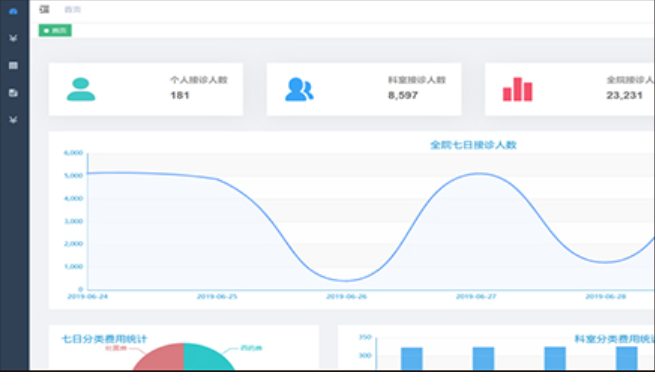This screenshot has height=372, width=655.
Task: Open the table grid icon in sidebar
Action: tap(13, 66)
